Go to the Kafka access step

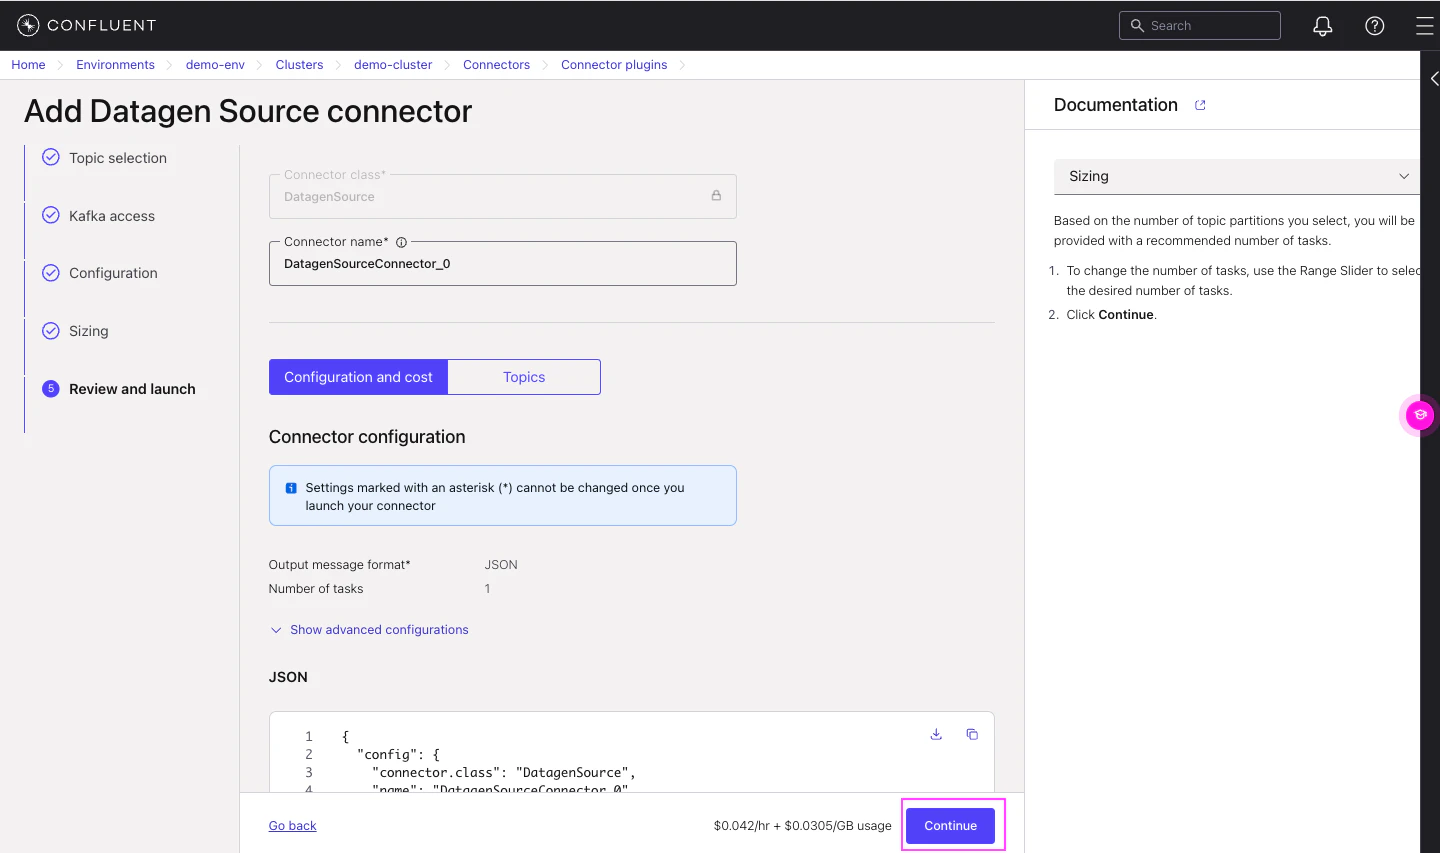point(112,216)
